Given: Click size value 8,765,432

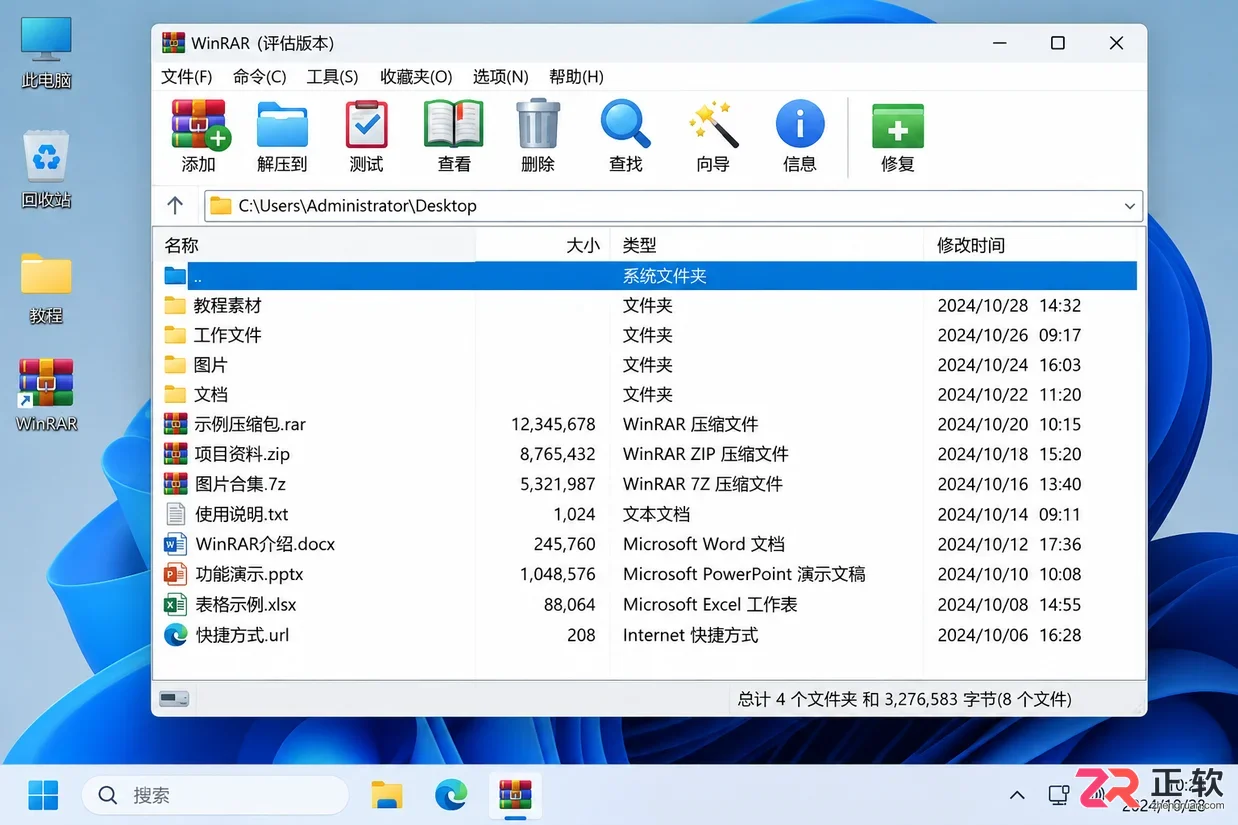Looking at the screenshot, I should 557,454.
